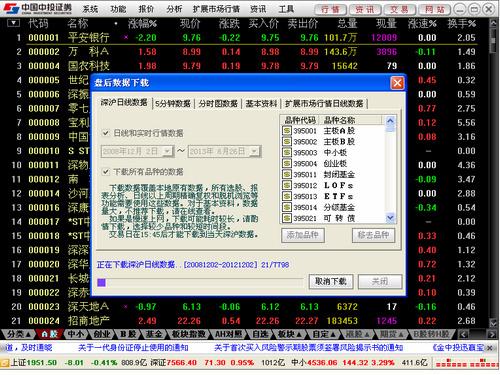Click the stock table vertical scrollbar thumb
This screenshot has height=375, width=500.
[x=493, y=40]
